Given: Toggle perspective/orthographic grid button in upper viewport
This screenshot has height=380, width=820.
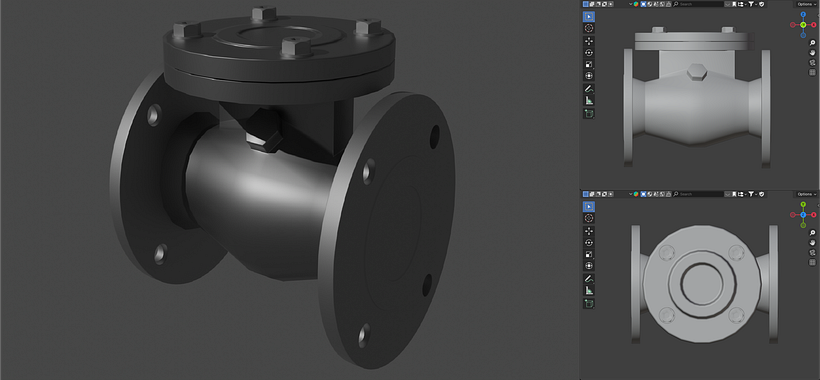Looking at the screenshot, I should [812, 72].
